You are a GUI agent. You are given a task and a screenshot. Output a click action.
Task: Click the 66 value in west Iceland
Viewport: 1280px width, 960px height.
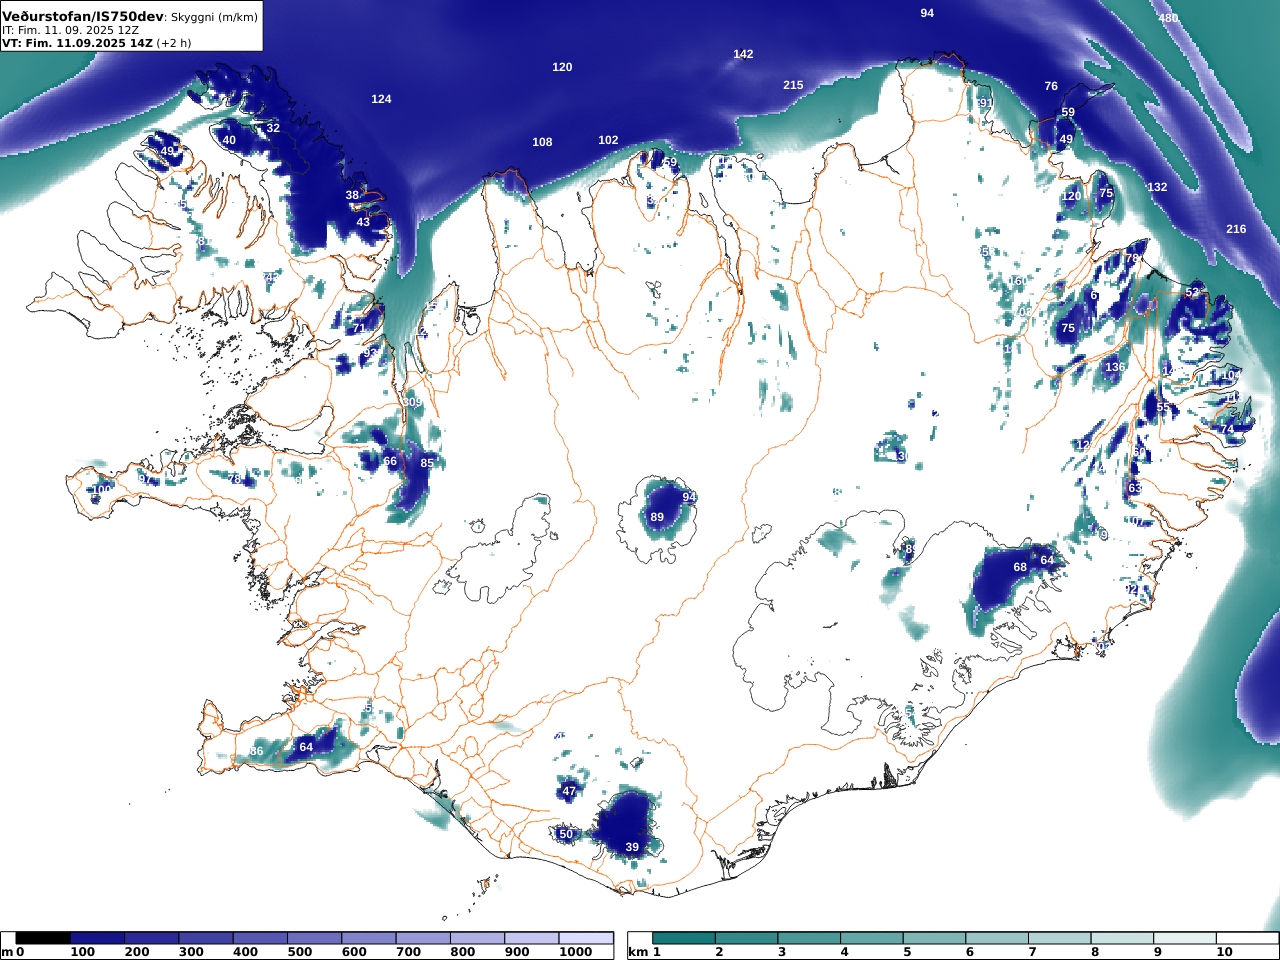click(x=390, y=461)
